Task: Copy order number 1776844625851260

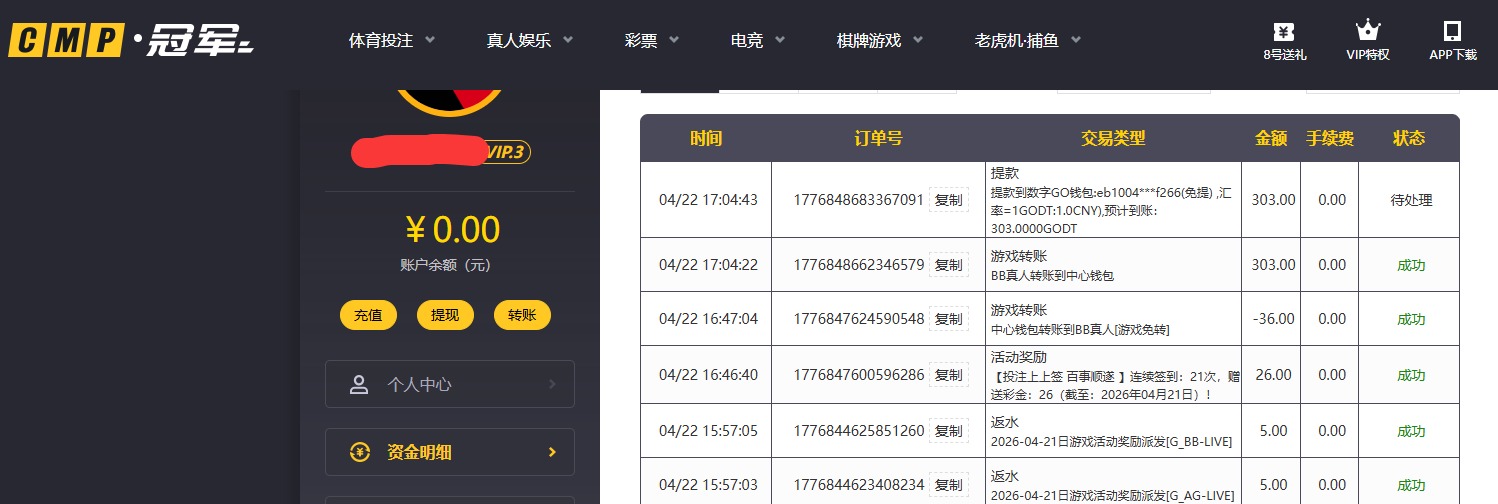Action: click(x=948, y=431)
